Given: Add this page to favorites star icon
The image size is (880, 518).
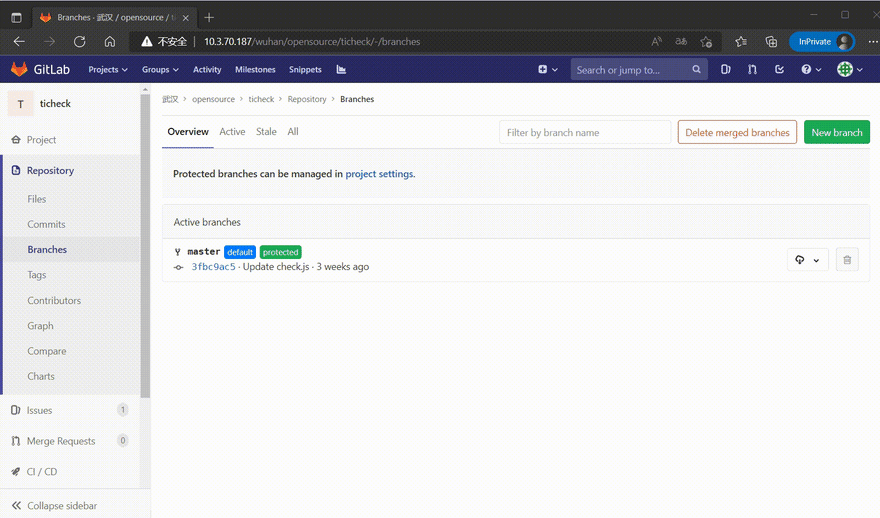Looking at the screenshot, I should (x=706, y=42).
